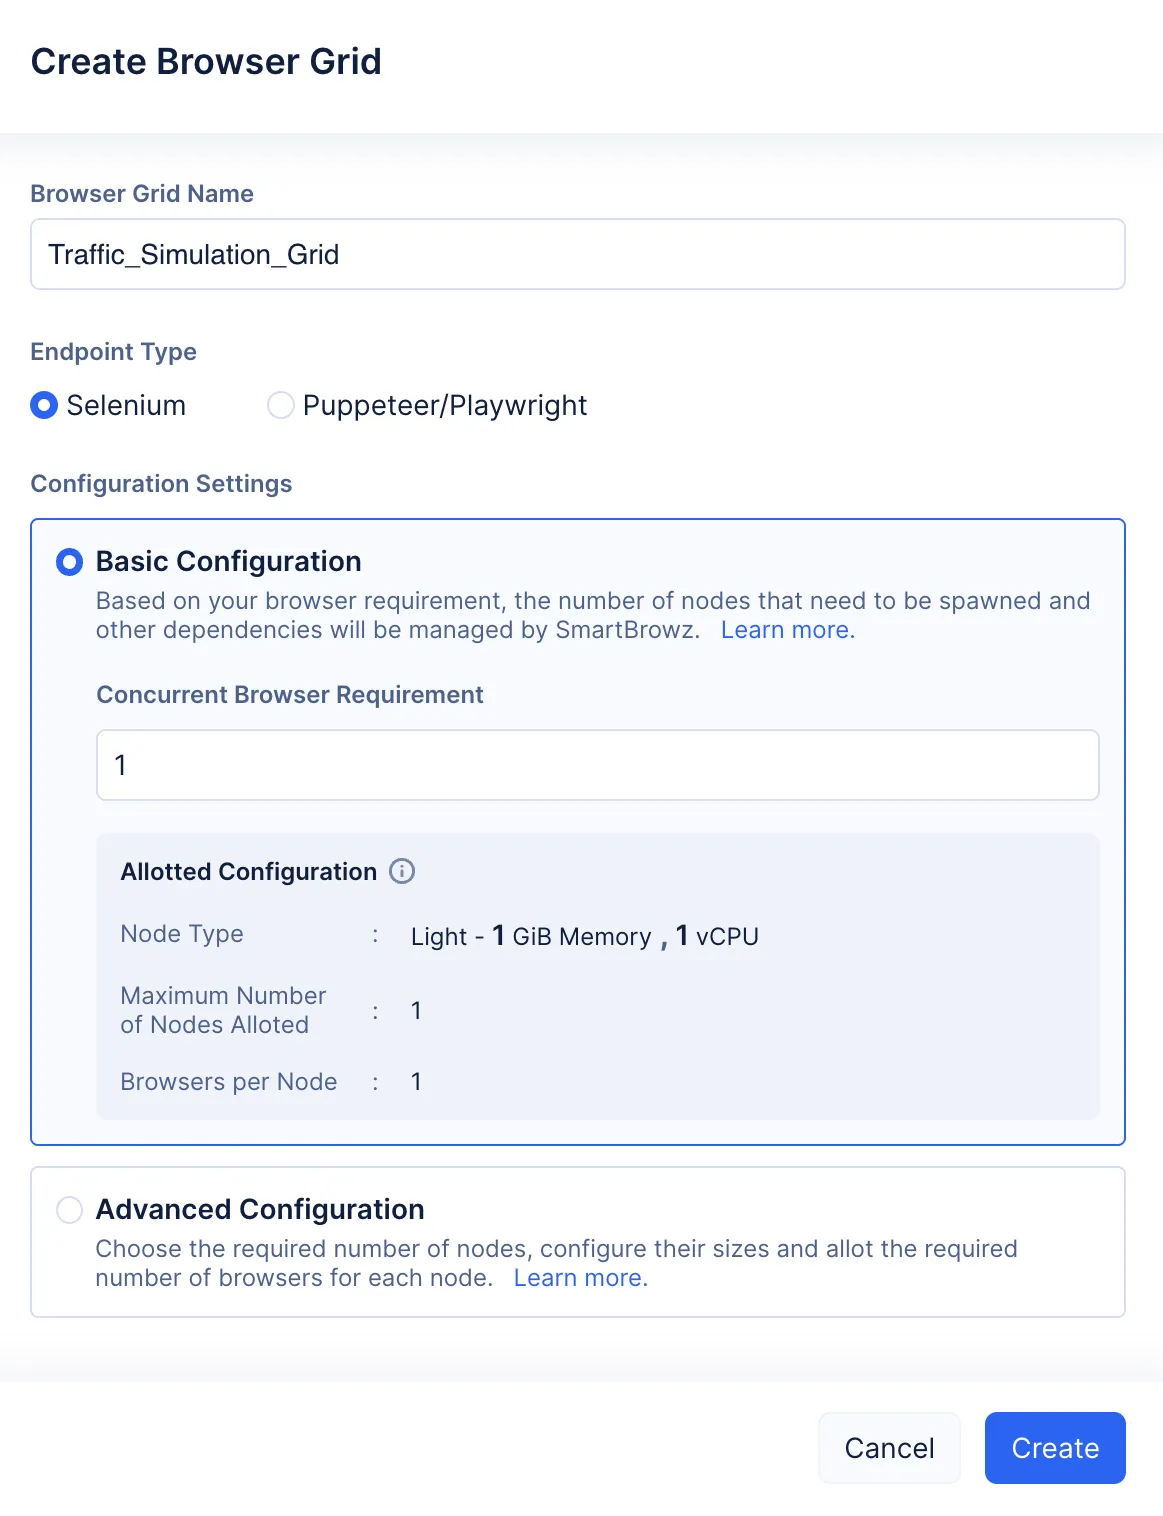Click the Advanced Configuration heading
The width and height of the screenshot is (1163, 1516).
(259, 1209)
